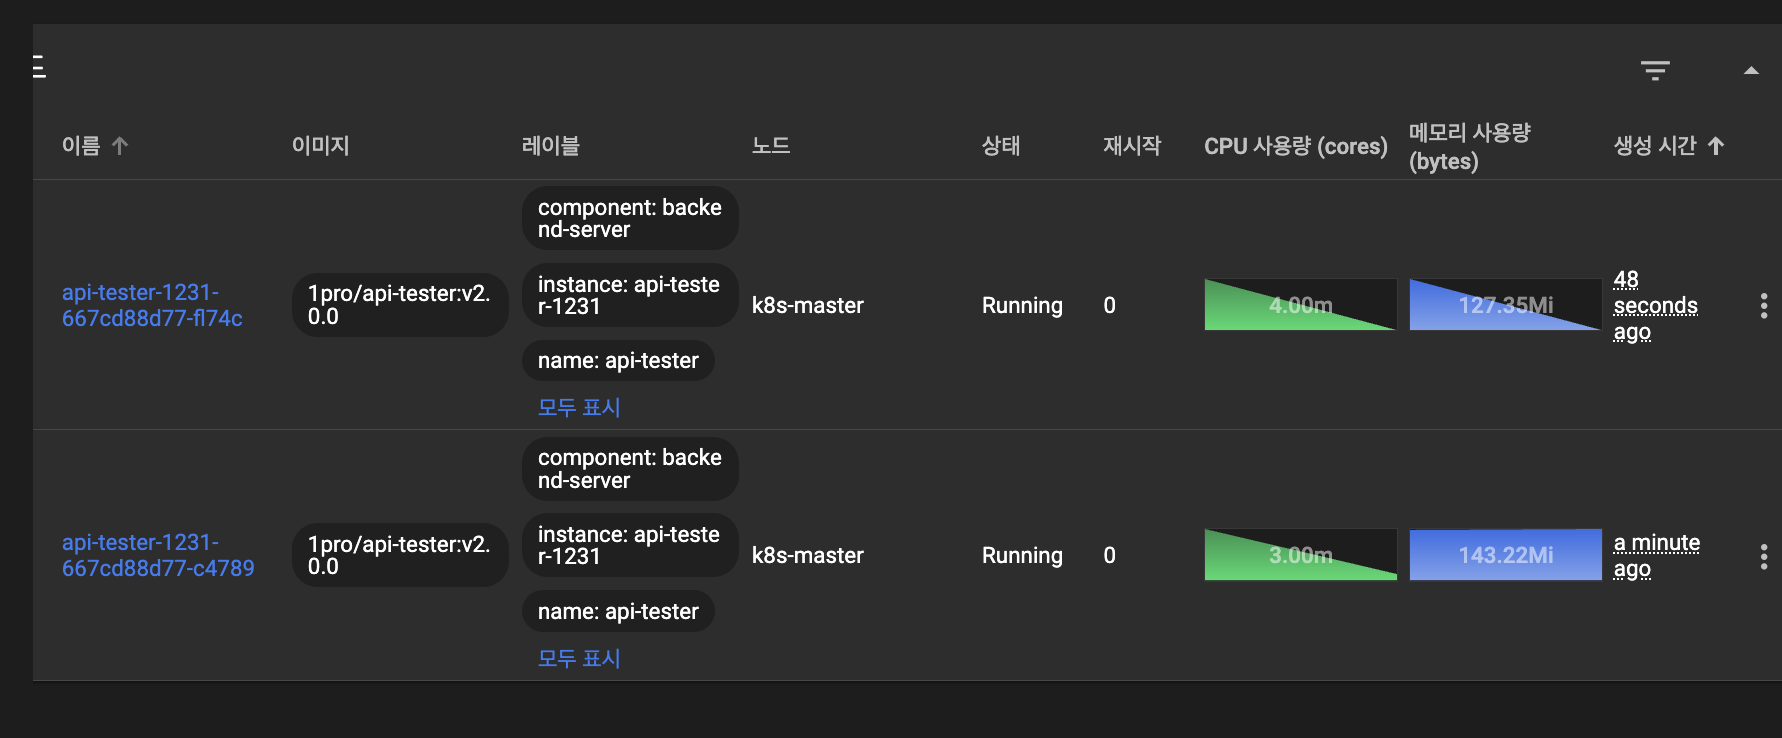1782x738 pixels.
Task: Click the 143.22Mi memory usage bar
Action: point(1505,555)
